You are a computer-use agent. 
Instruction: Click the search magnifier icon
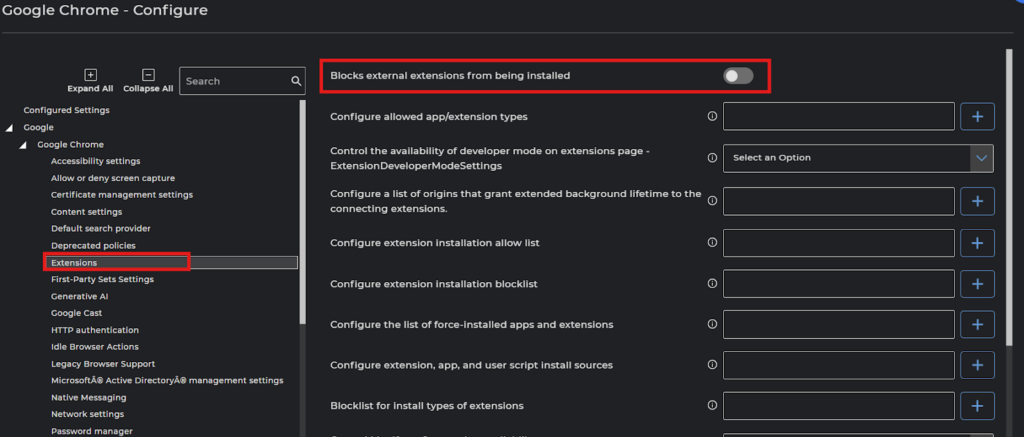296,81
